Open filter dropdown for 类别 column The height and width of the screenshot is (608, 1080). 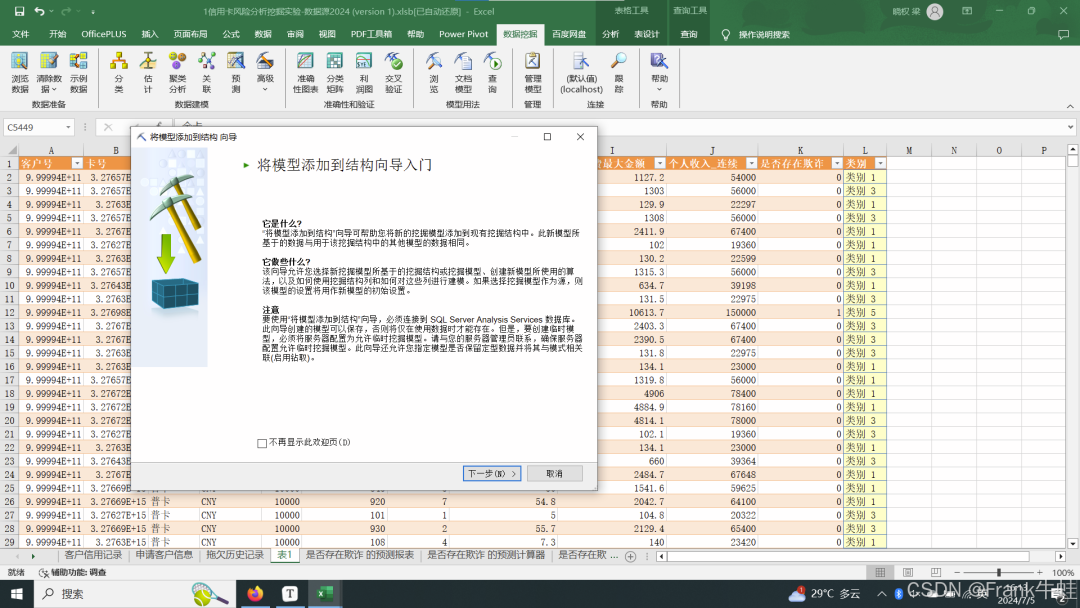pyautogui.click(x=880, y=163)
